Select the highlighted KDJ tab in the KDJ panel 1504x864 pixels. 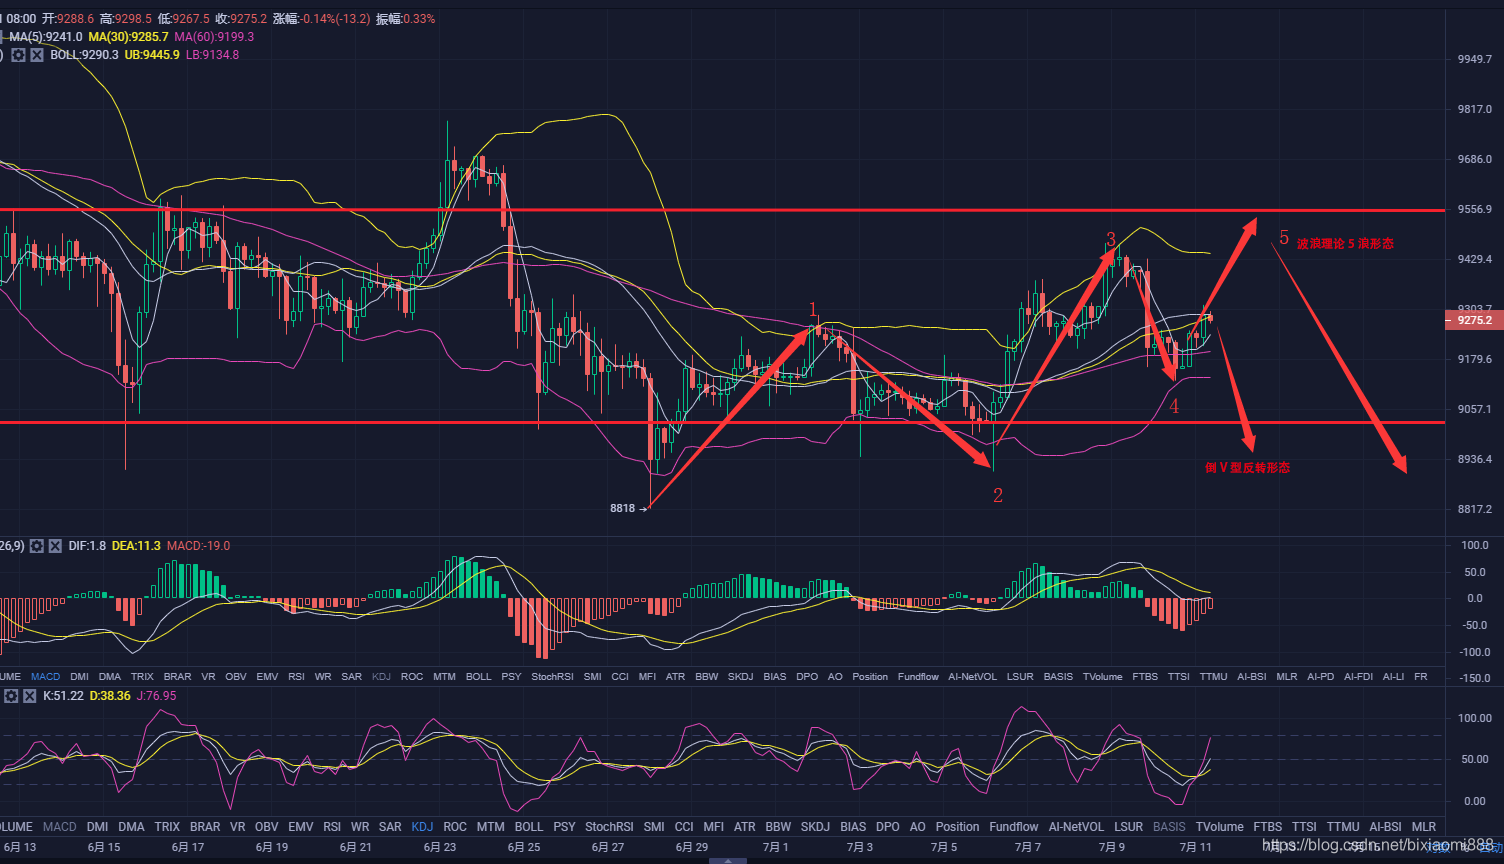[x=422, y=827]
